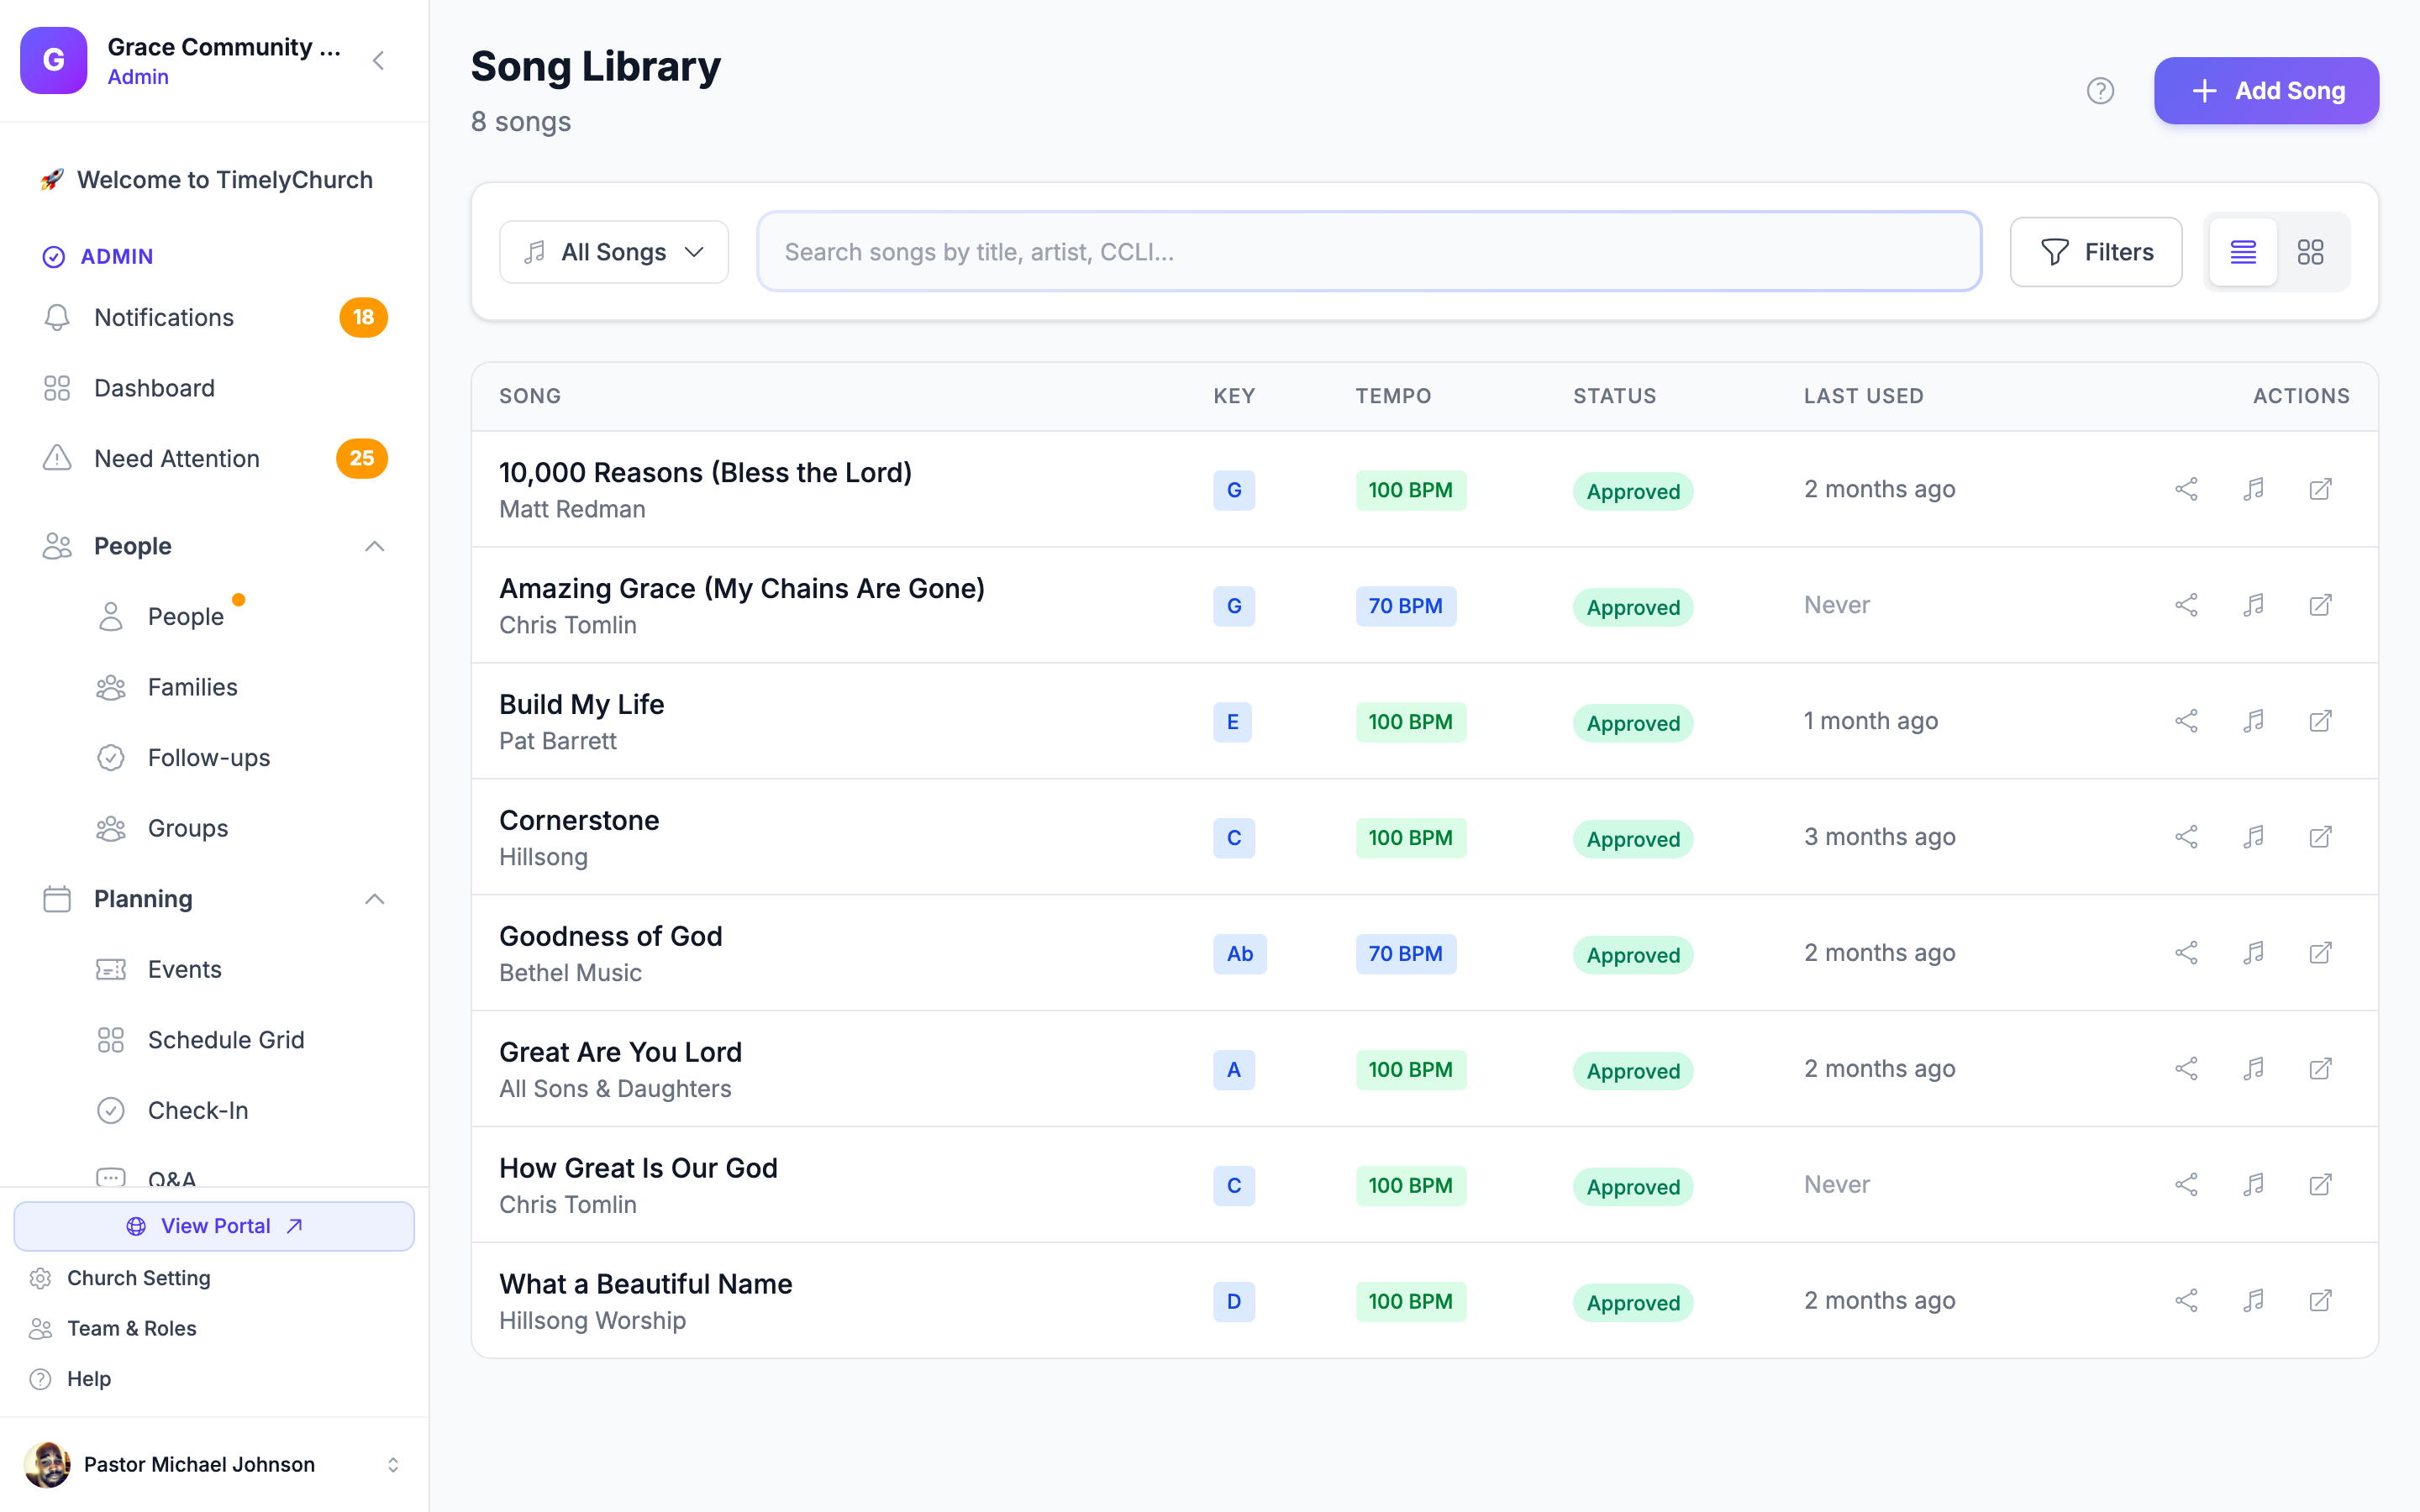Open Great Are You Lord external link icon

[2320, 1069]
